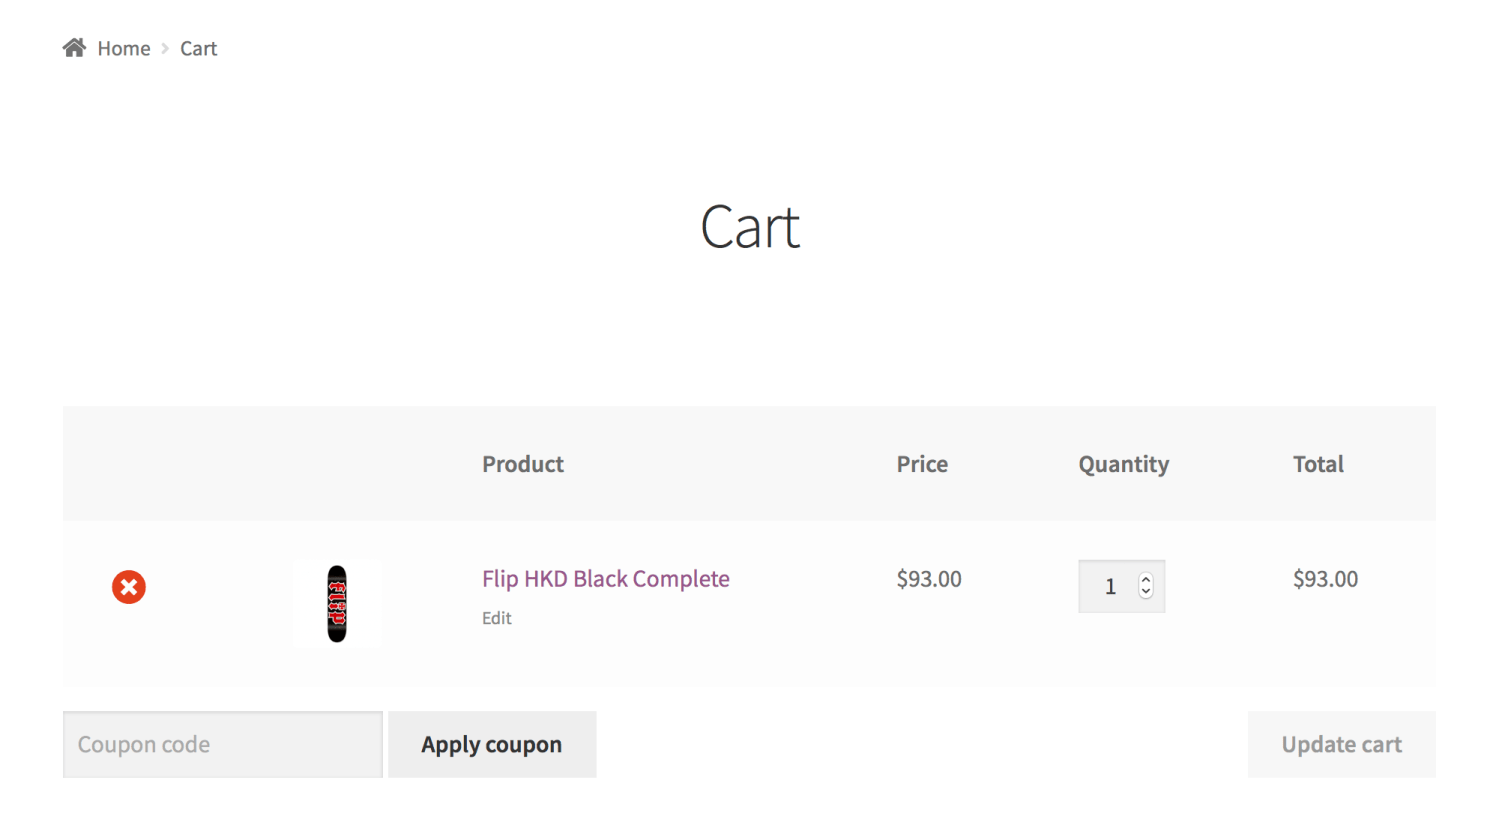Open the Flip HKD Black Complete product page
The width and height of the screenshot is (1499, 822).
(x=605, y=579)
